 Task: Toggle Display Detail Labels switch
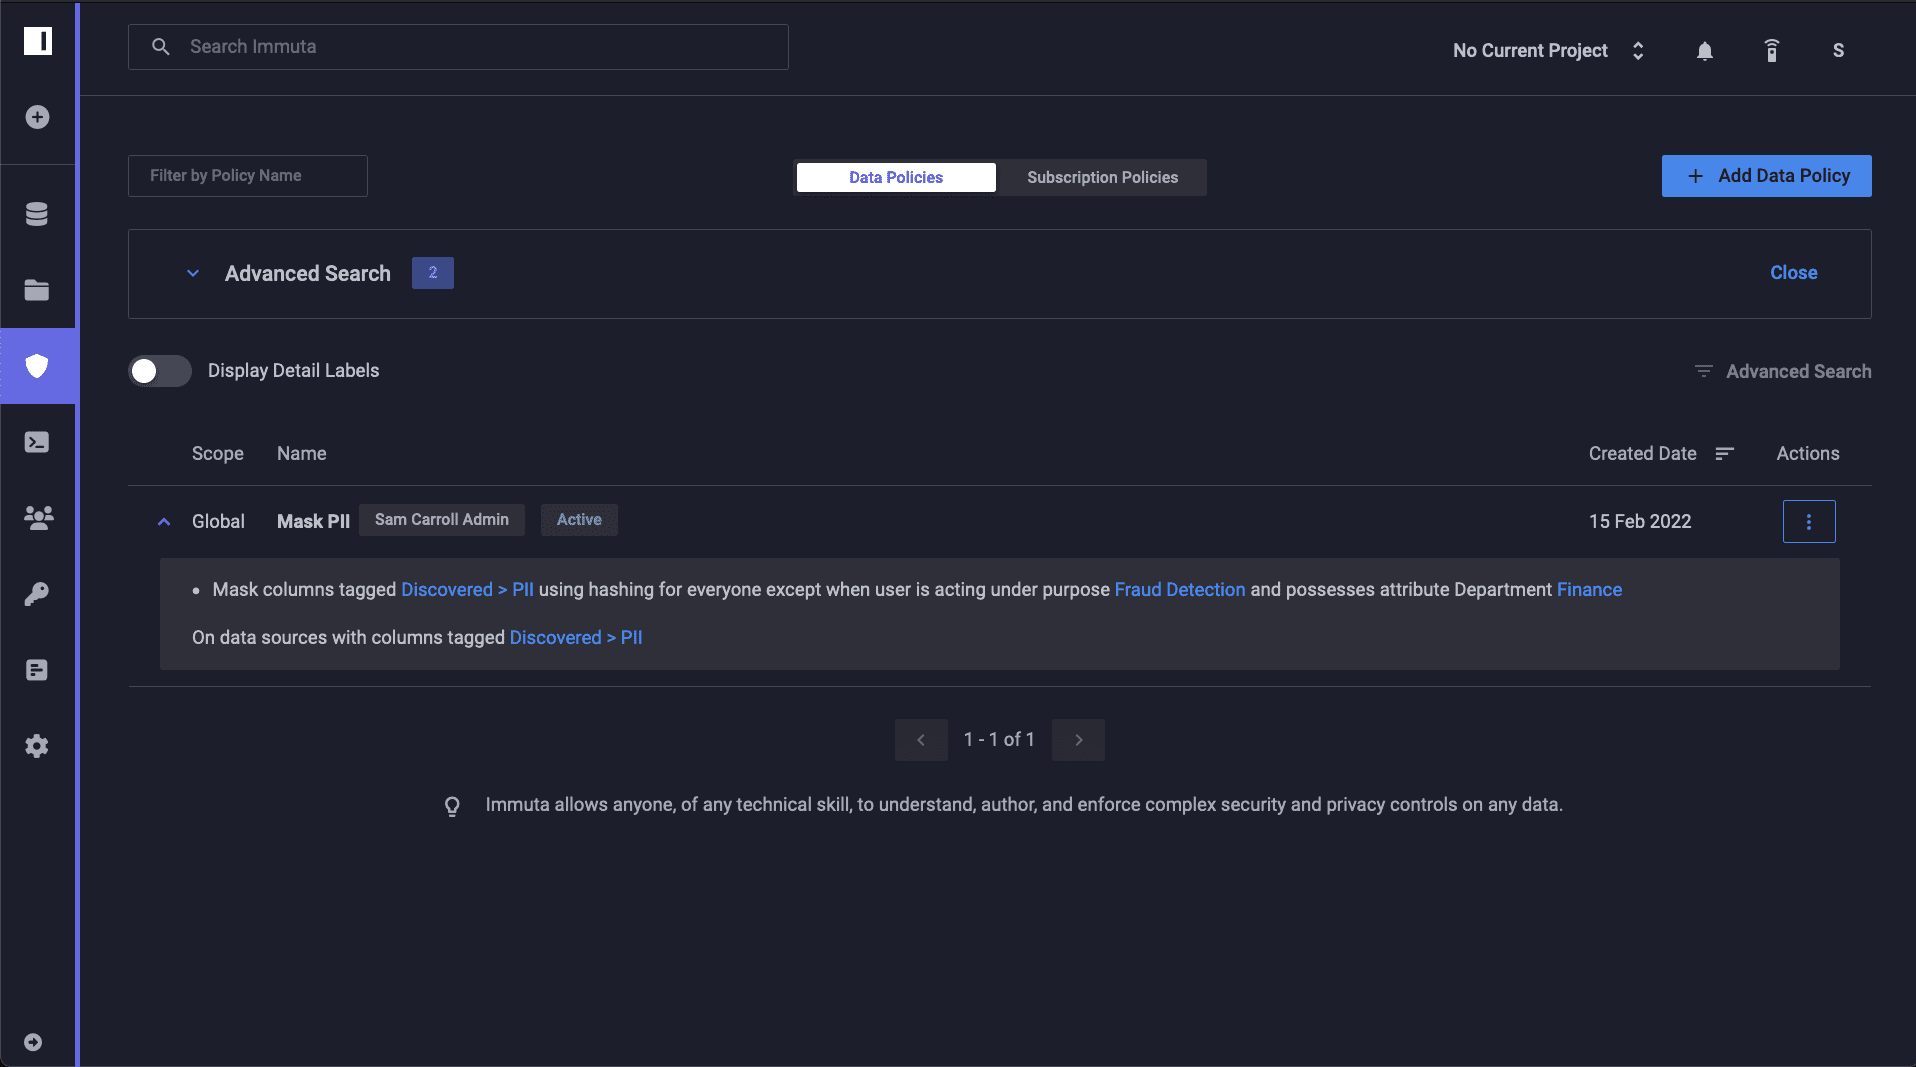tap(160, 371)
